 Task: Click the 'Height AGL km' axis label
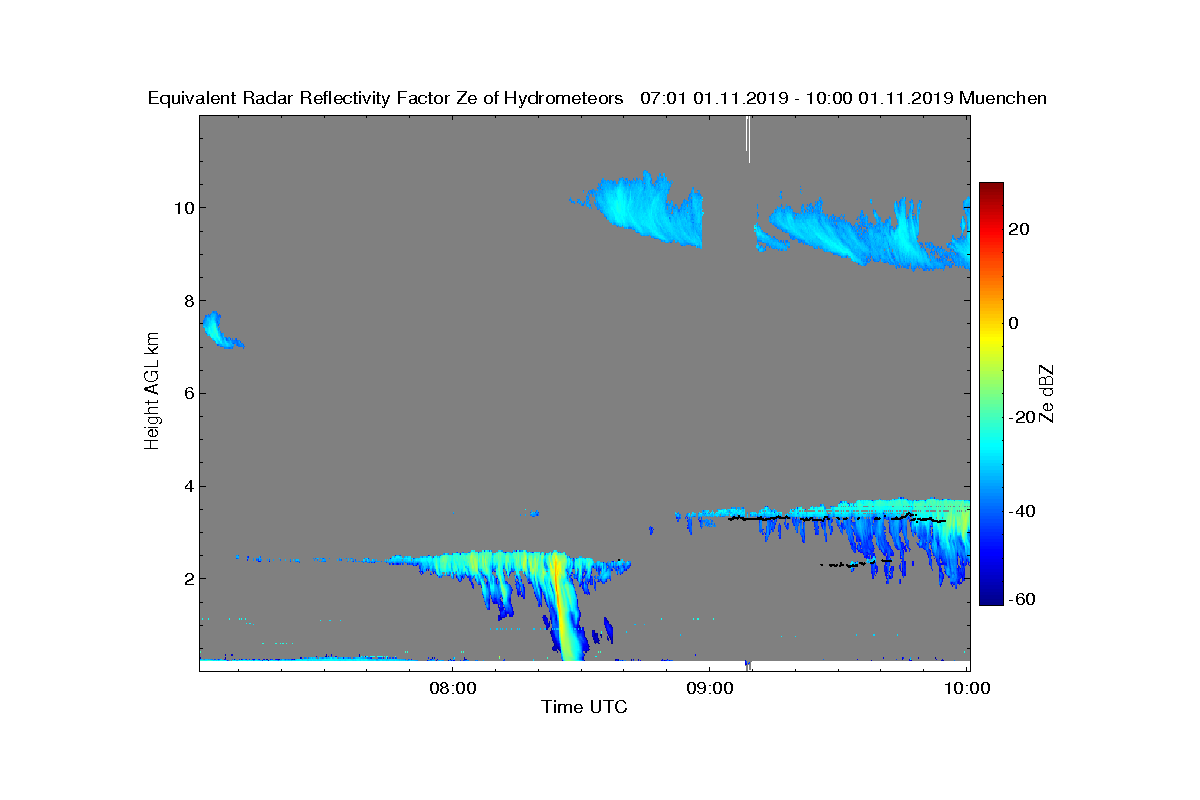pyautogui.click(x=152, y=391)
